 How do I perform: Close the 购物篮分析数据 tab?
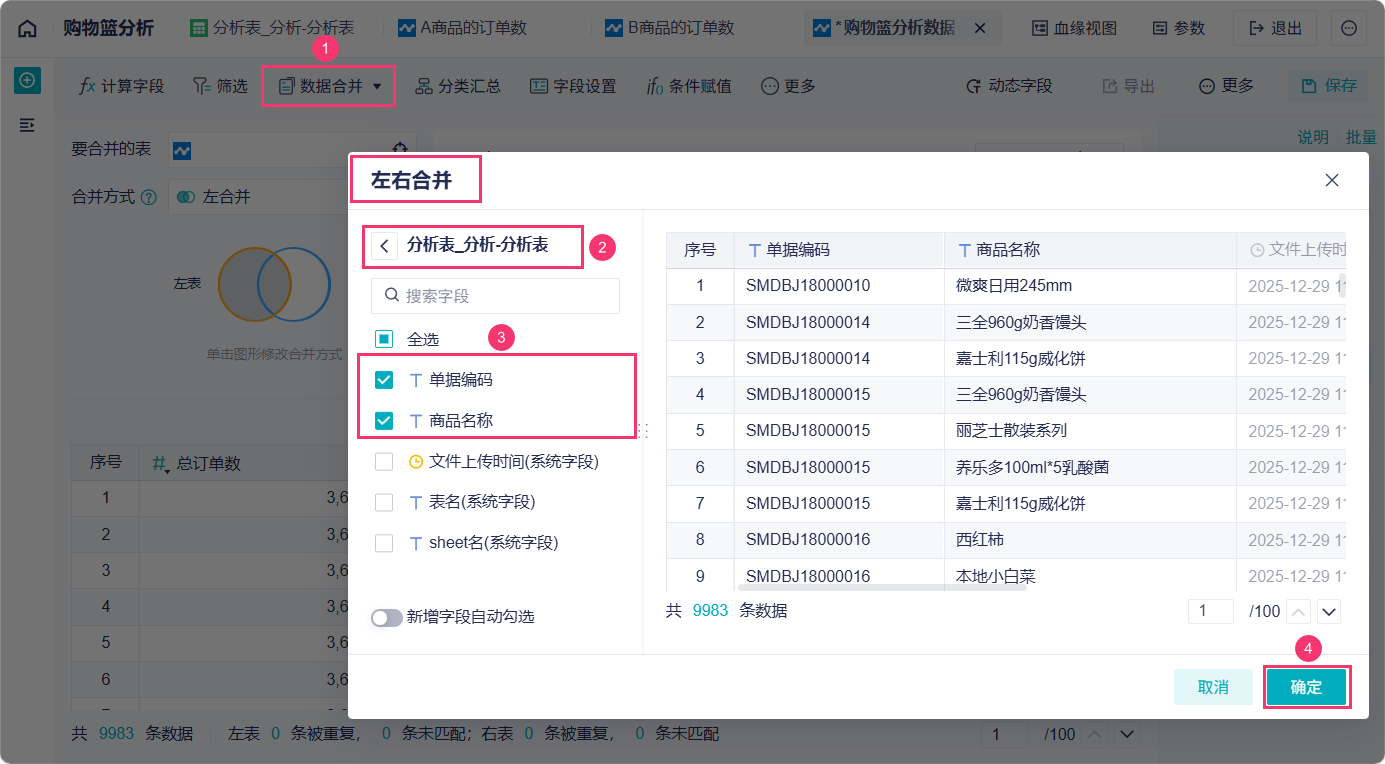[x=979, y=29]
